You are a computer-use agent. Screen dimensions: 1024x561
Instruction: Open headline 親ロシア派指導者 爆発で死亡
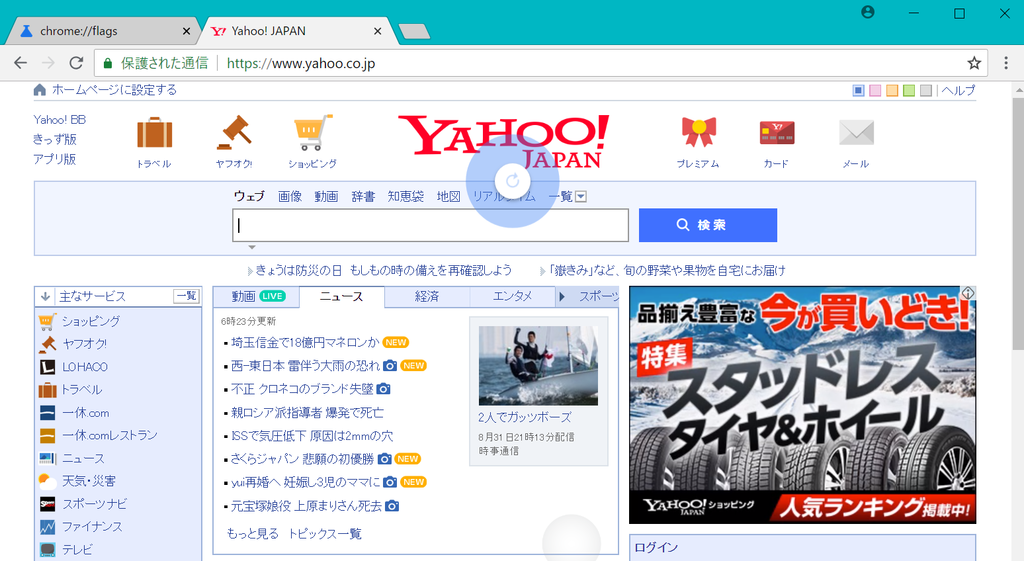click(308, 413)
